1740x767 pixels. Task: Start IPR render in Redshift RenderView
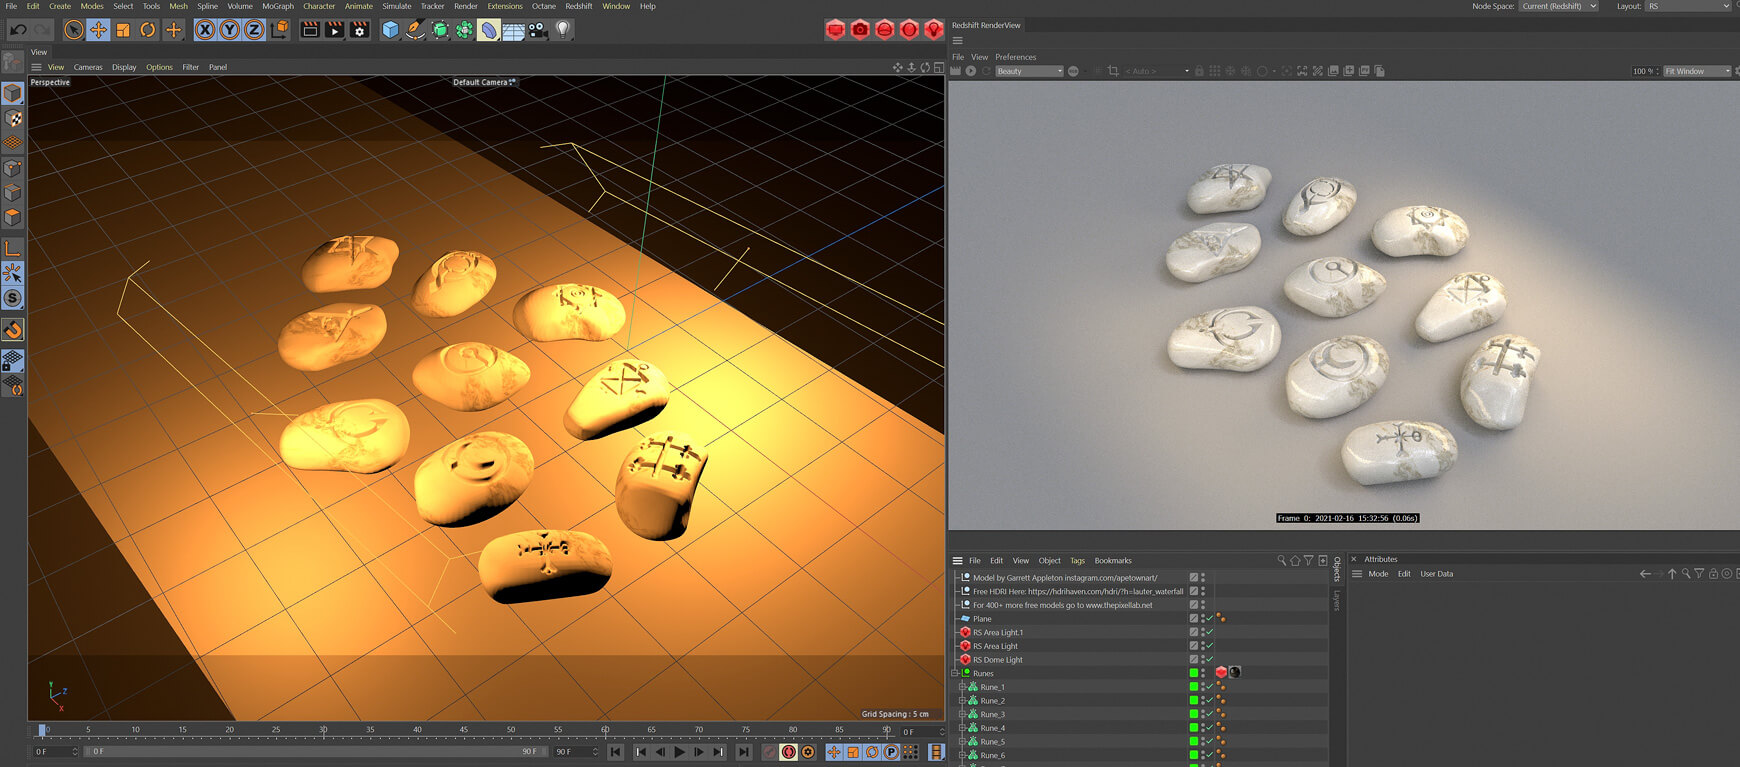971,71
